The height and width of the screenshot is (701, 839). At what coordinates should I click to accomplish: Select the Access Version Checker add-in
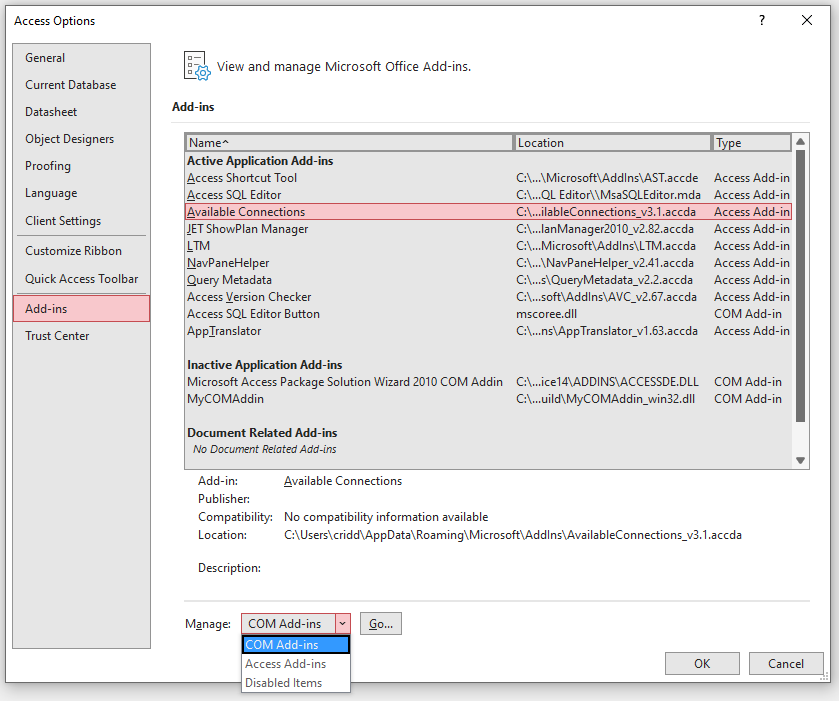pyautogui.click(x=488, y=297)
